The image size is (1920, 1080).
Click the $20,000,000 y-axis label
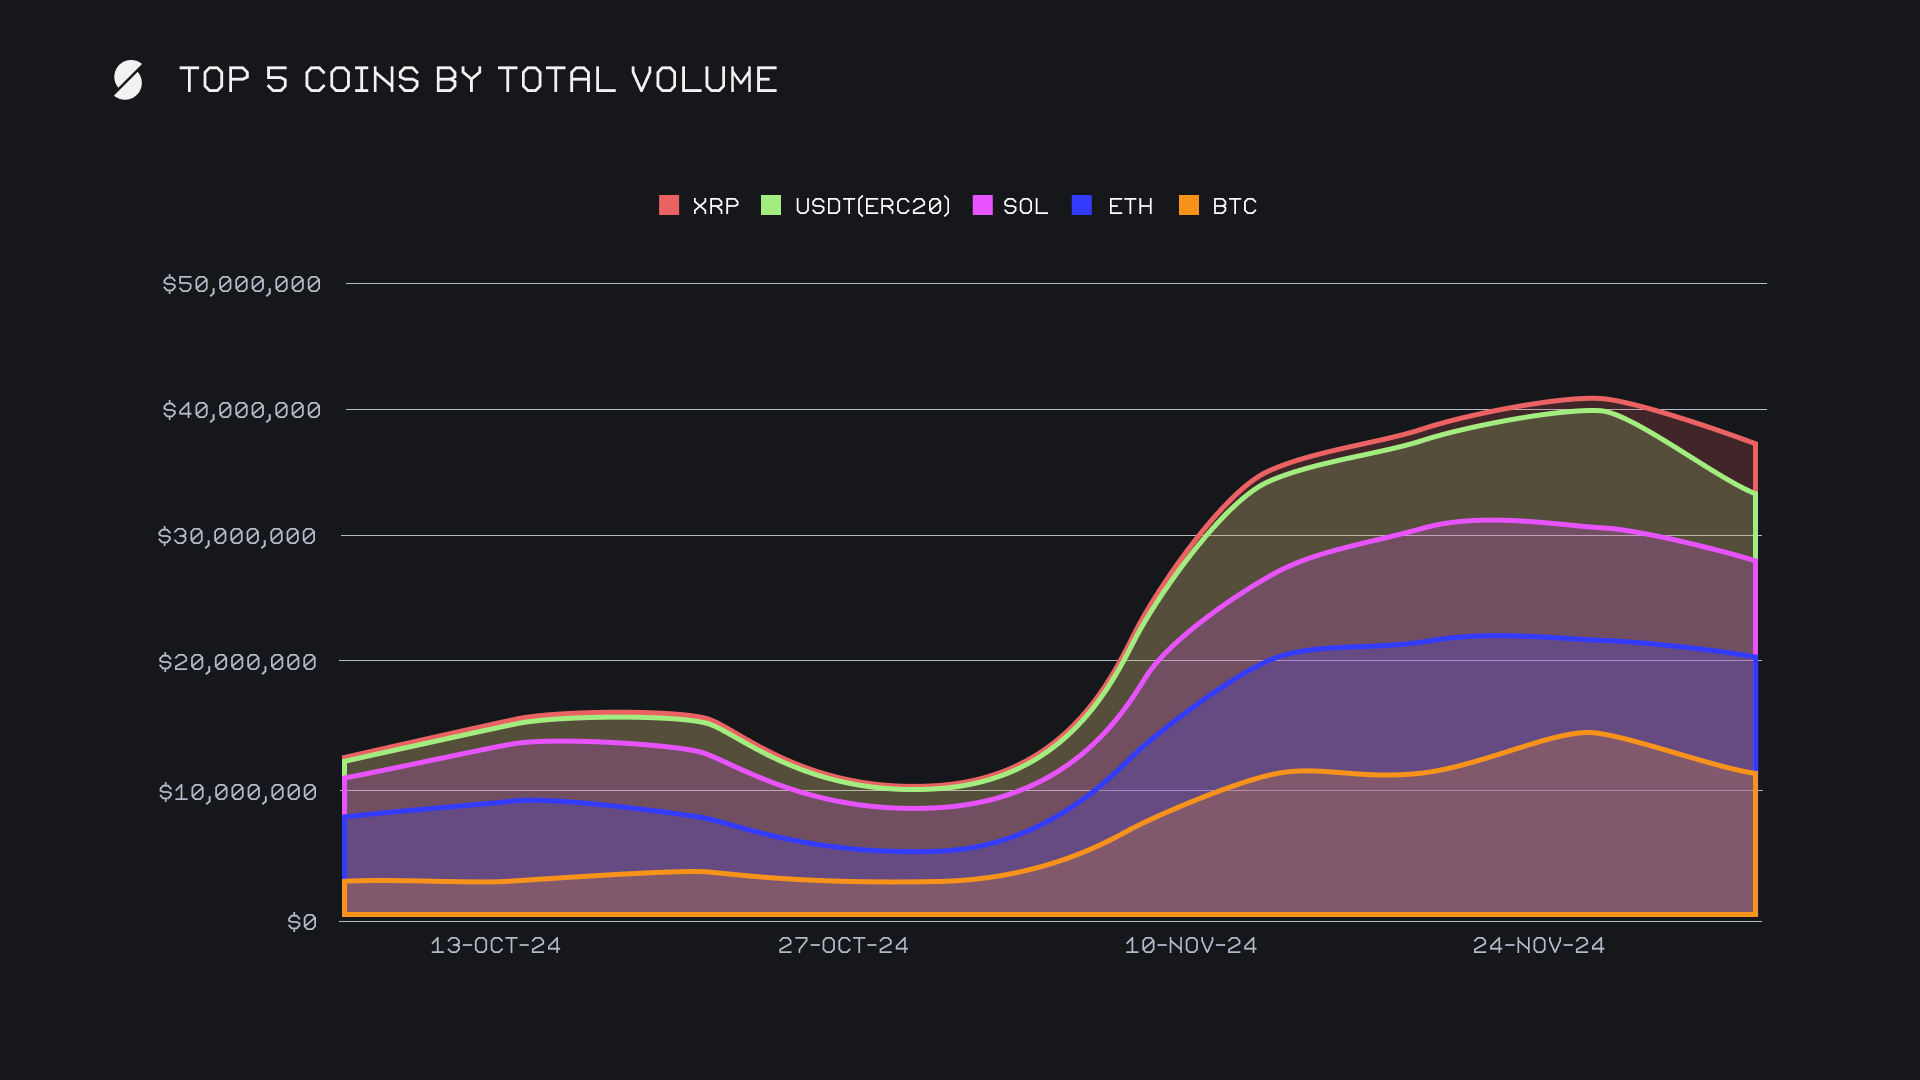coord(237,662)
